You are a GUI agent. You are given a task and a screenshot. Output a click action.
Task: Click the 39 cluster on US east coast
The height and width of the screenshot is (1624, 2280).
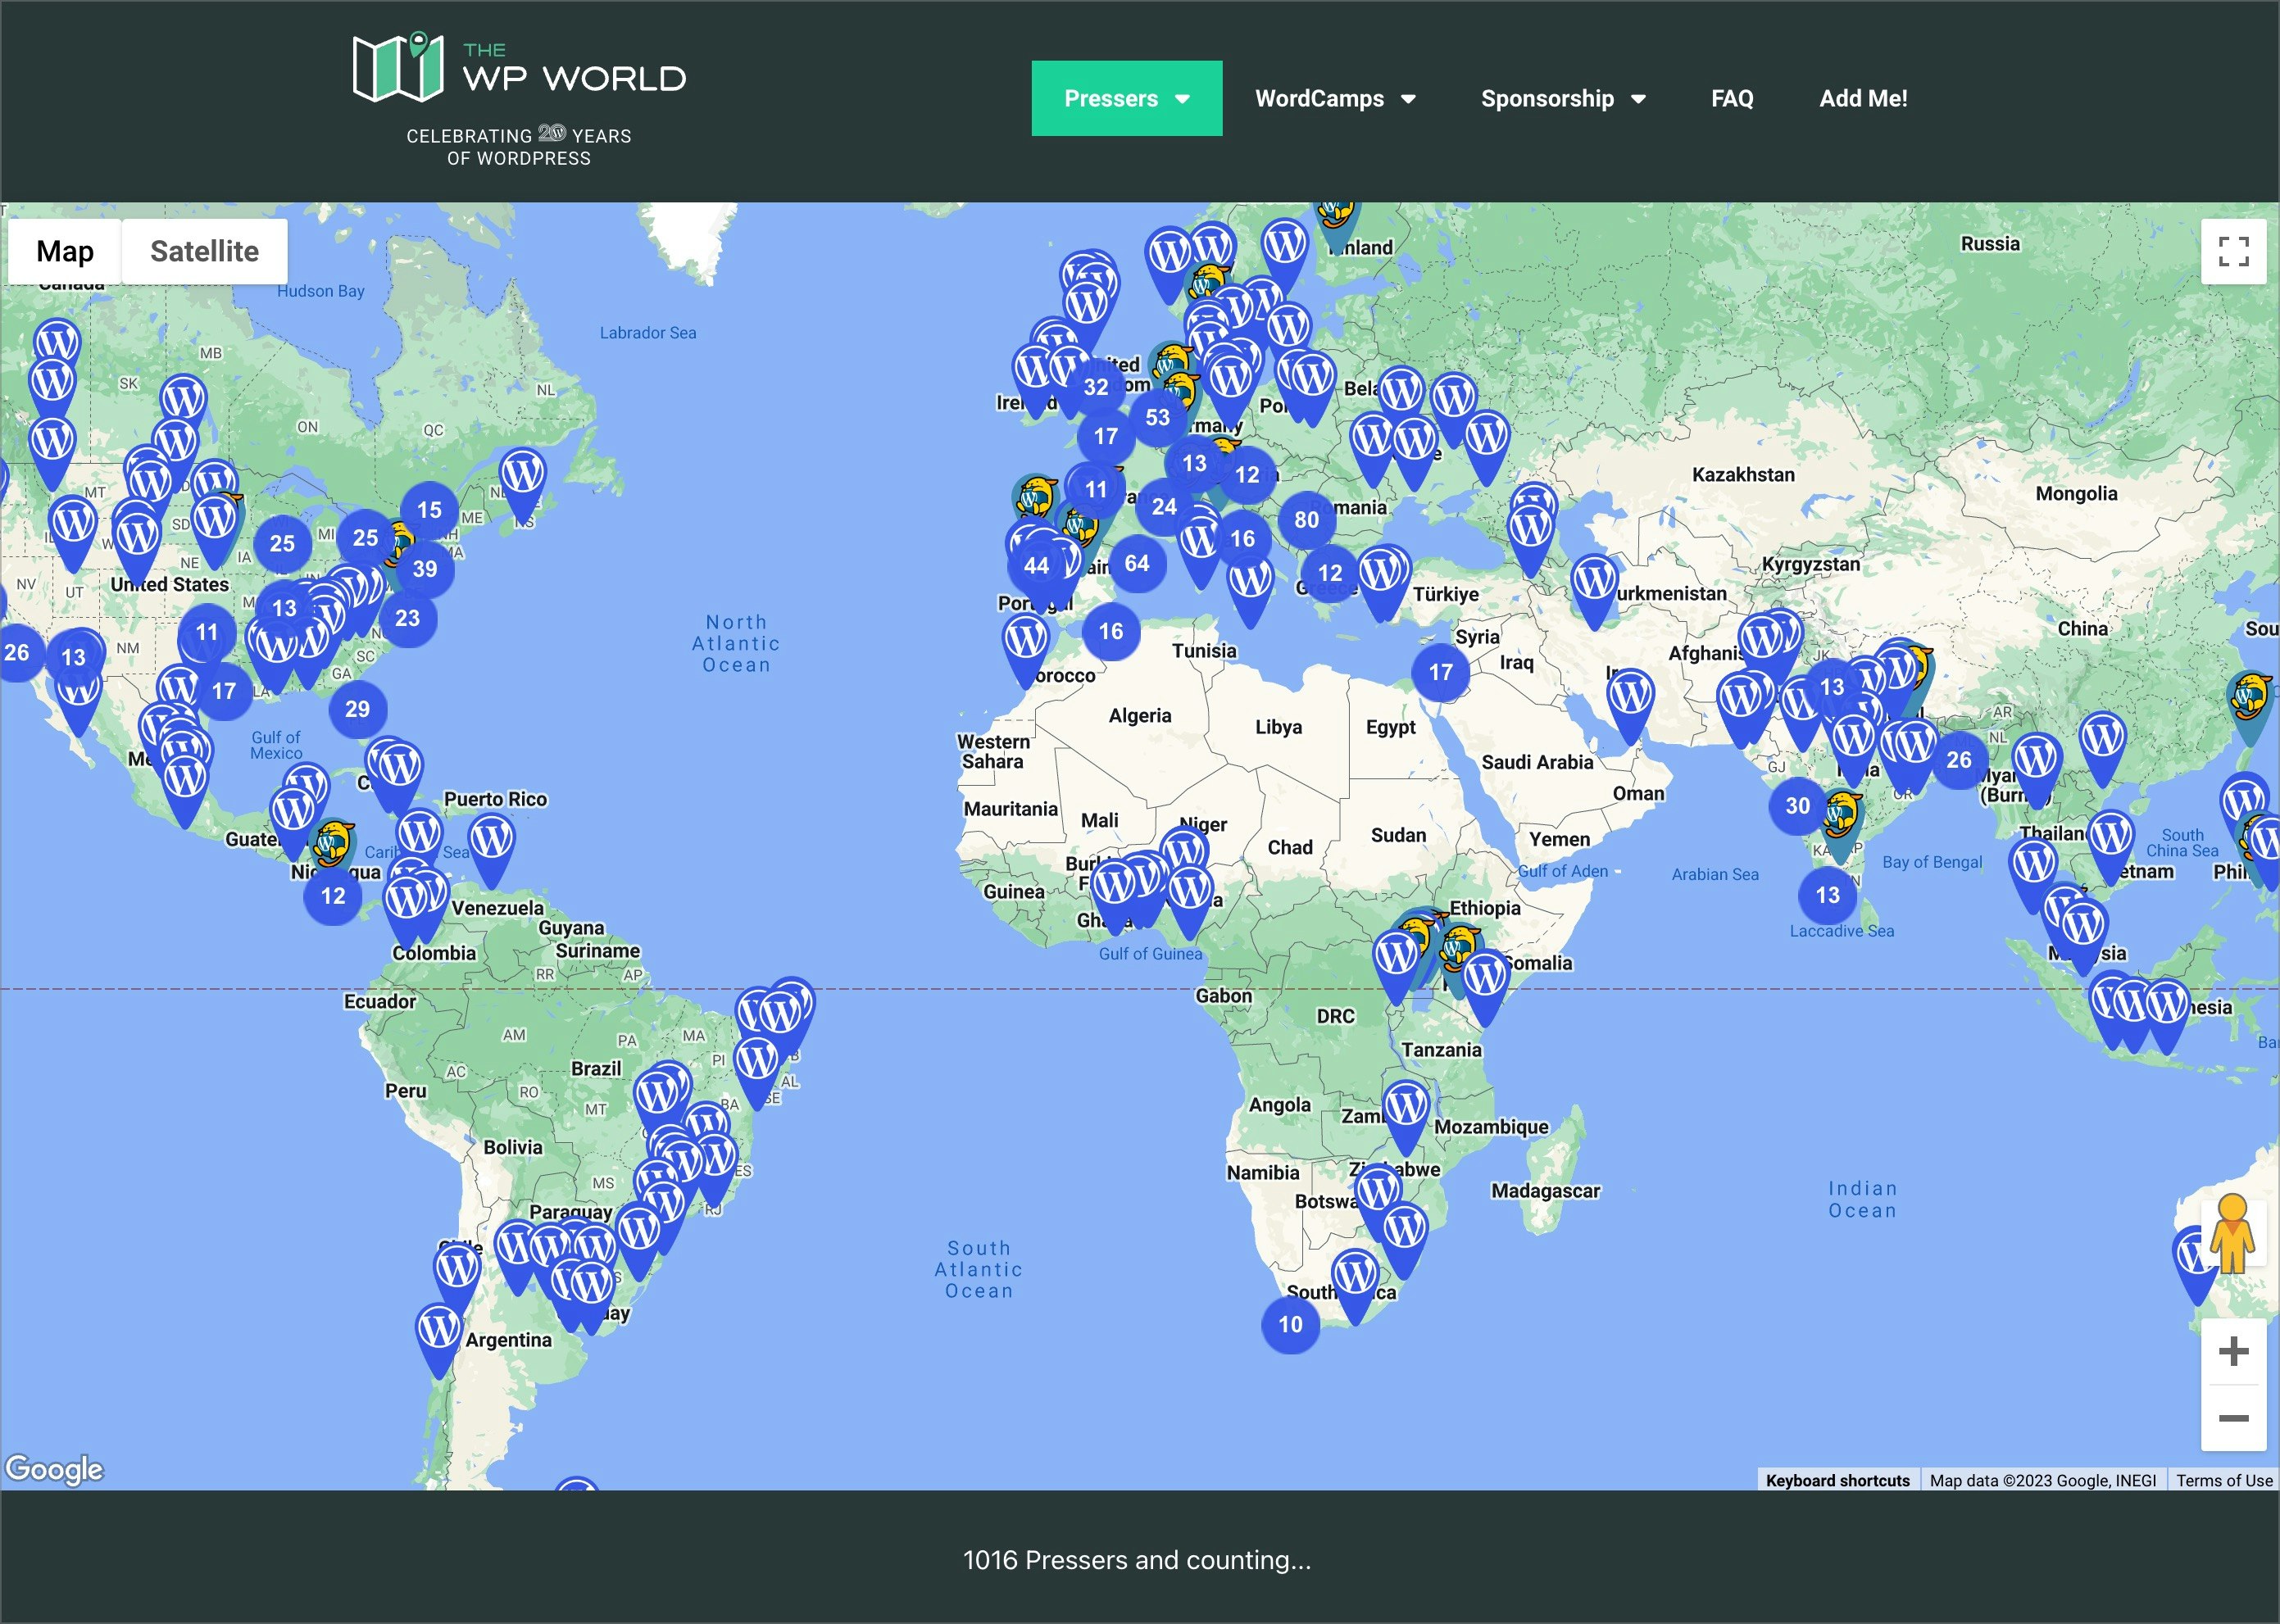[425, 569]
